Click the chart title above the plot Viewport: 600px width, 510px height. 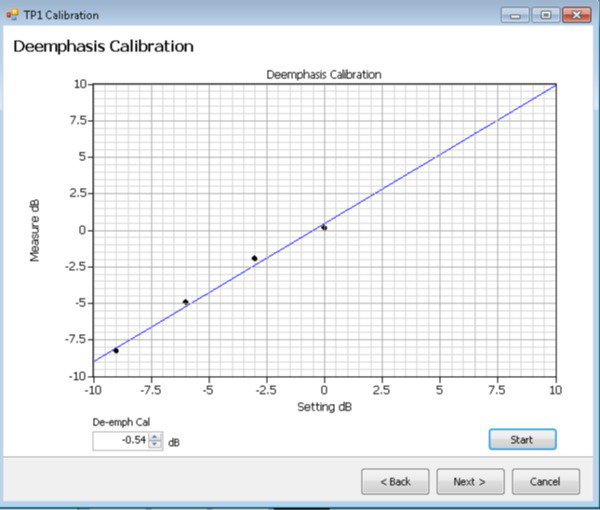323,75
